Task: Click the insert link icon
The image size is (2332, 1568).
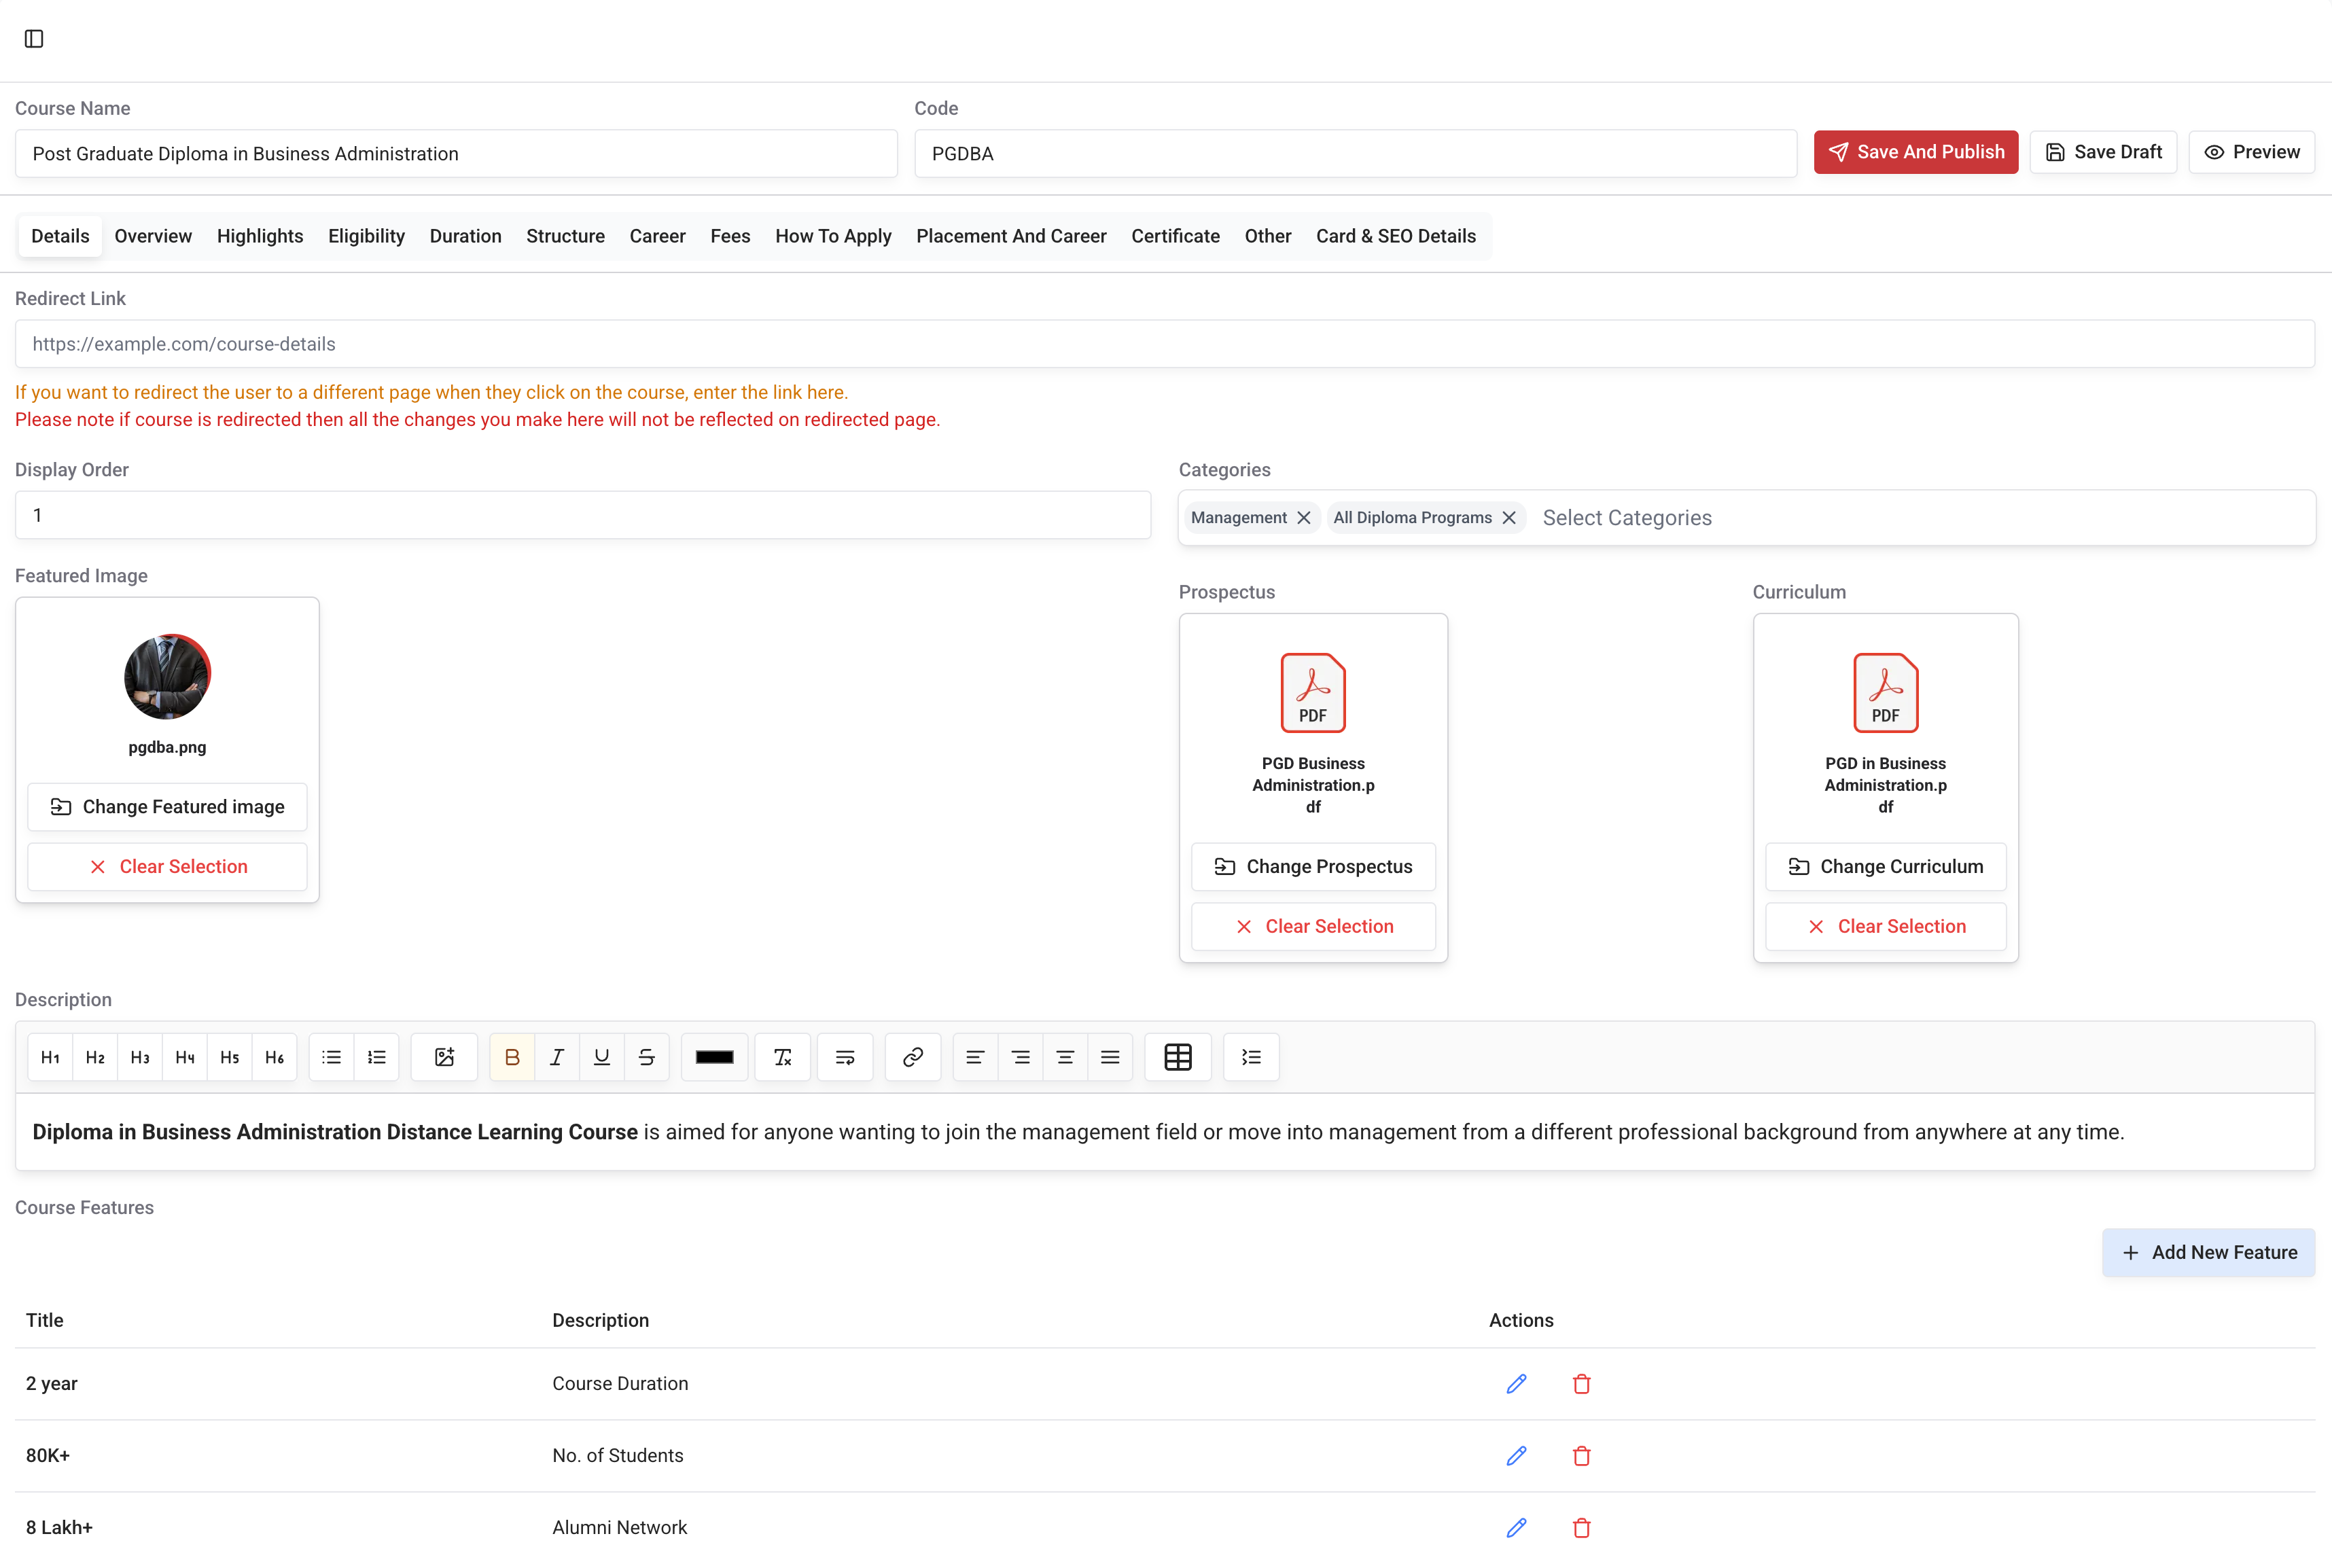Action: pyautogui.click(x=912, y=1057)
